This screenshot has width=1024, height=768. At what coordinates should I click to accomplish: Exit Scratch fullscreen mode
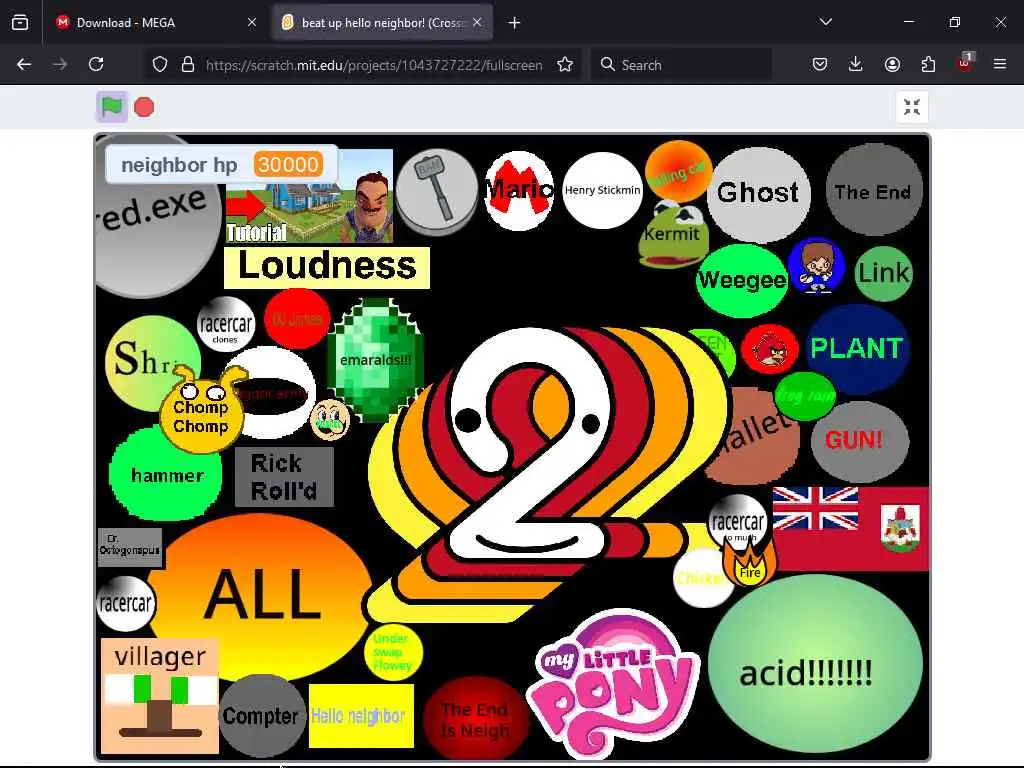pos(912,107)
